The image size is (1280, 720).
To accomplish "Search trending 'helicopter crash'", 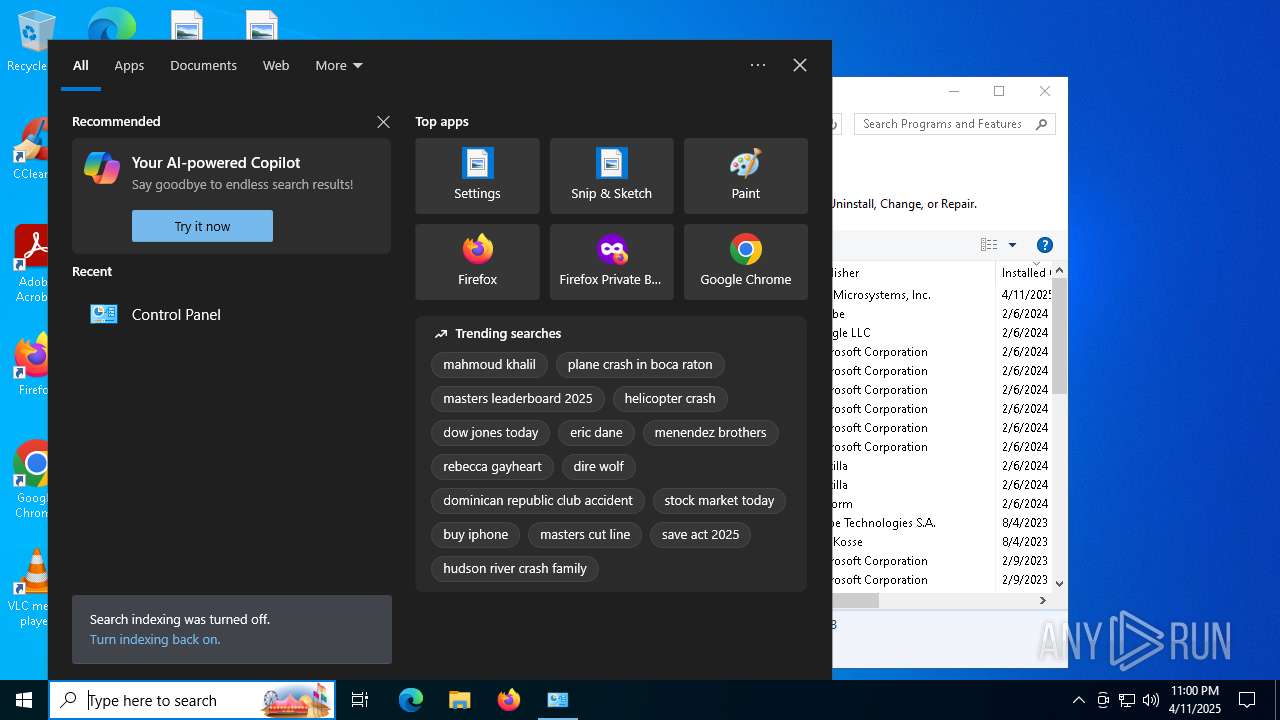I will tap(670, 399).
